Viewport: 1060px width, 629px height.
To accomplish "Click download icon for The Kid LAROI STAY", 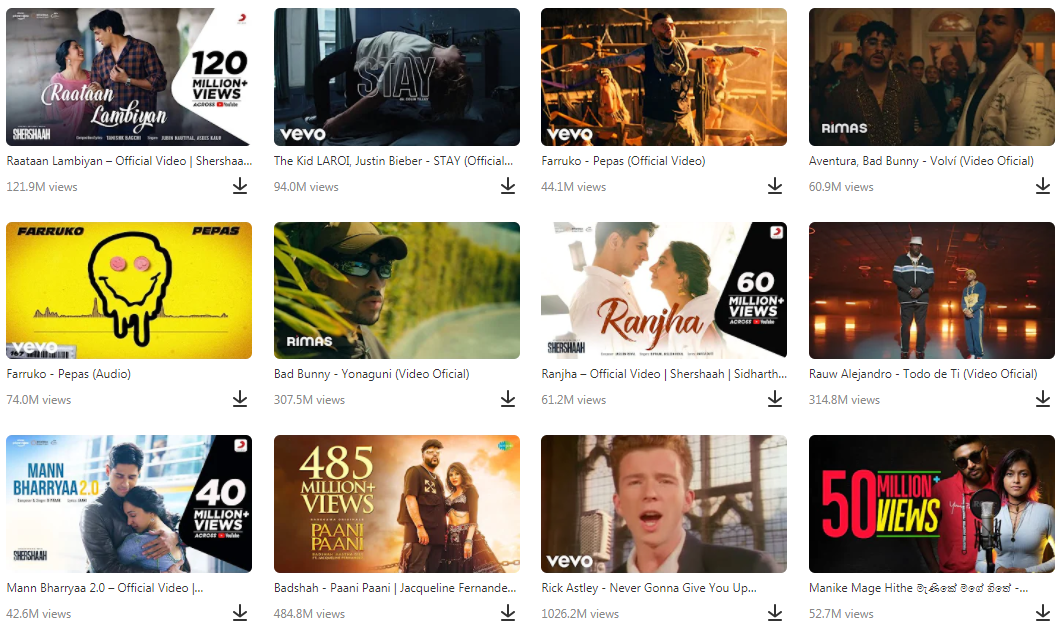I will (507, 186).
